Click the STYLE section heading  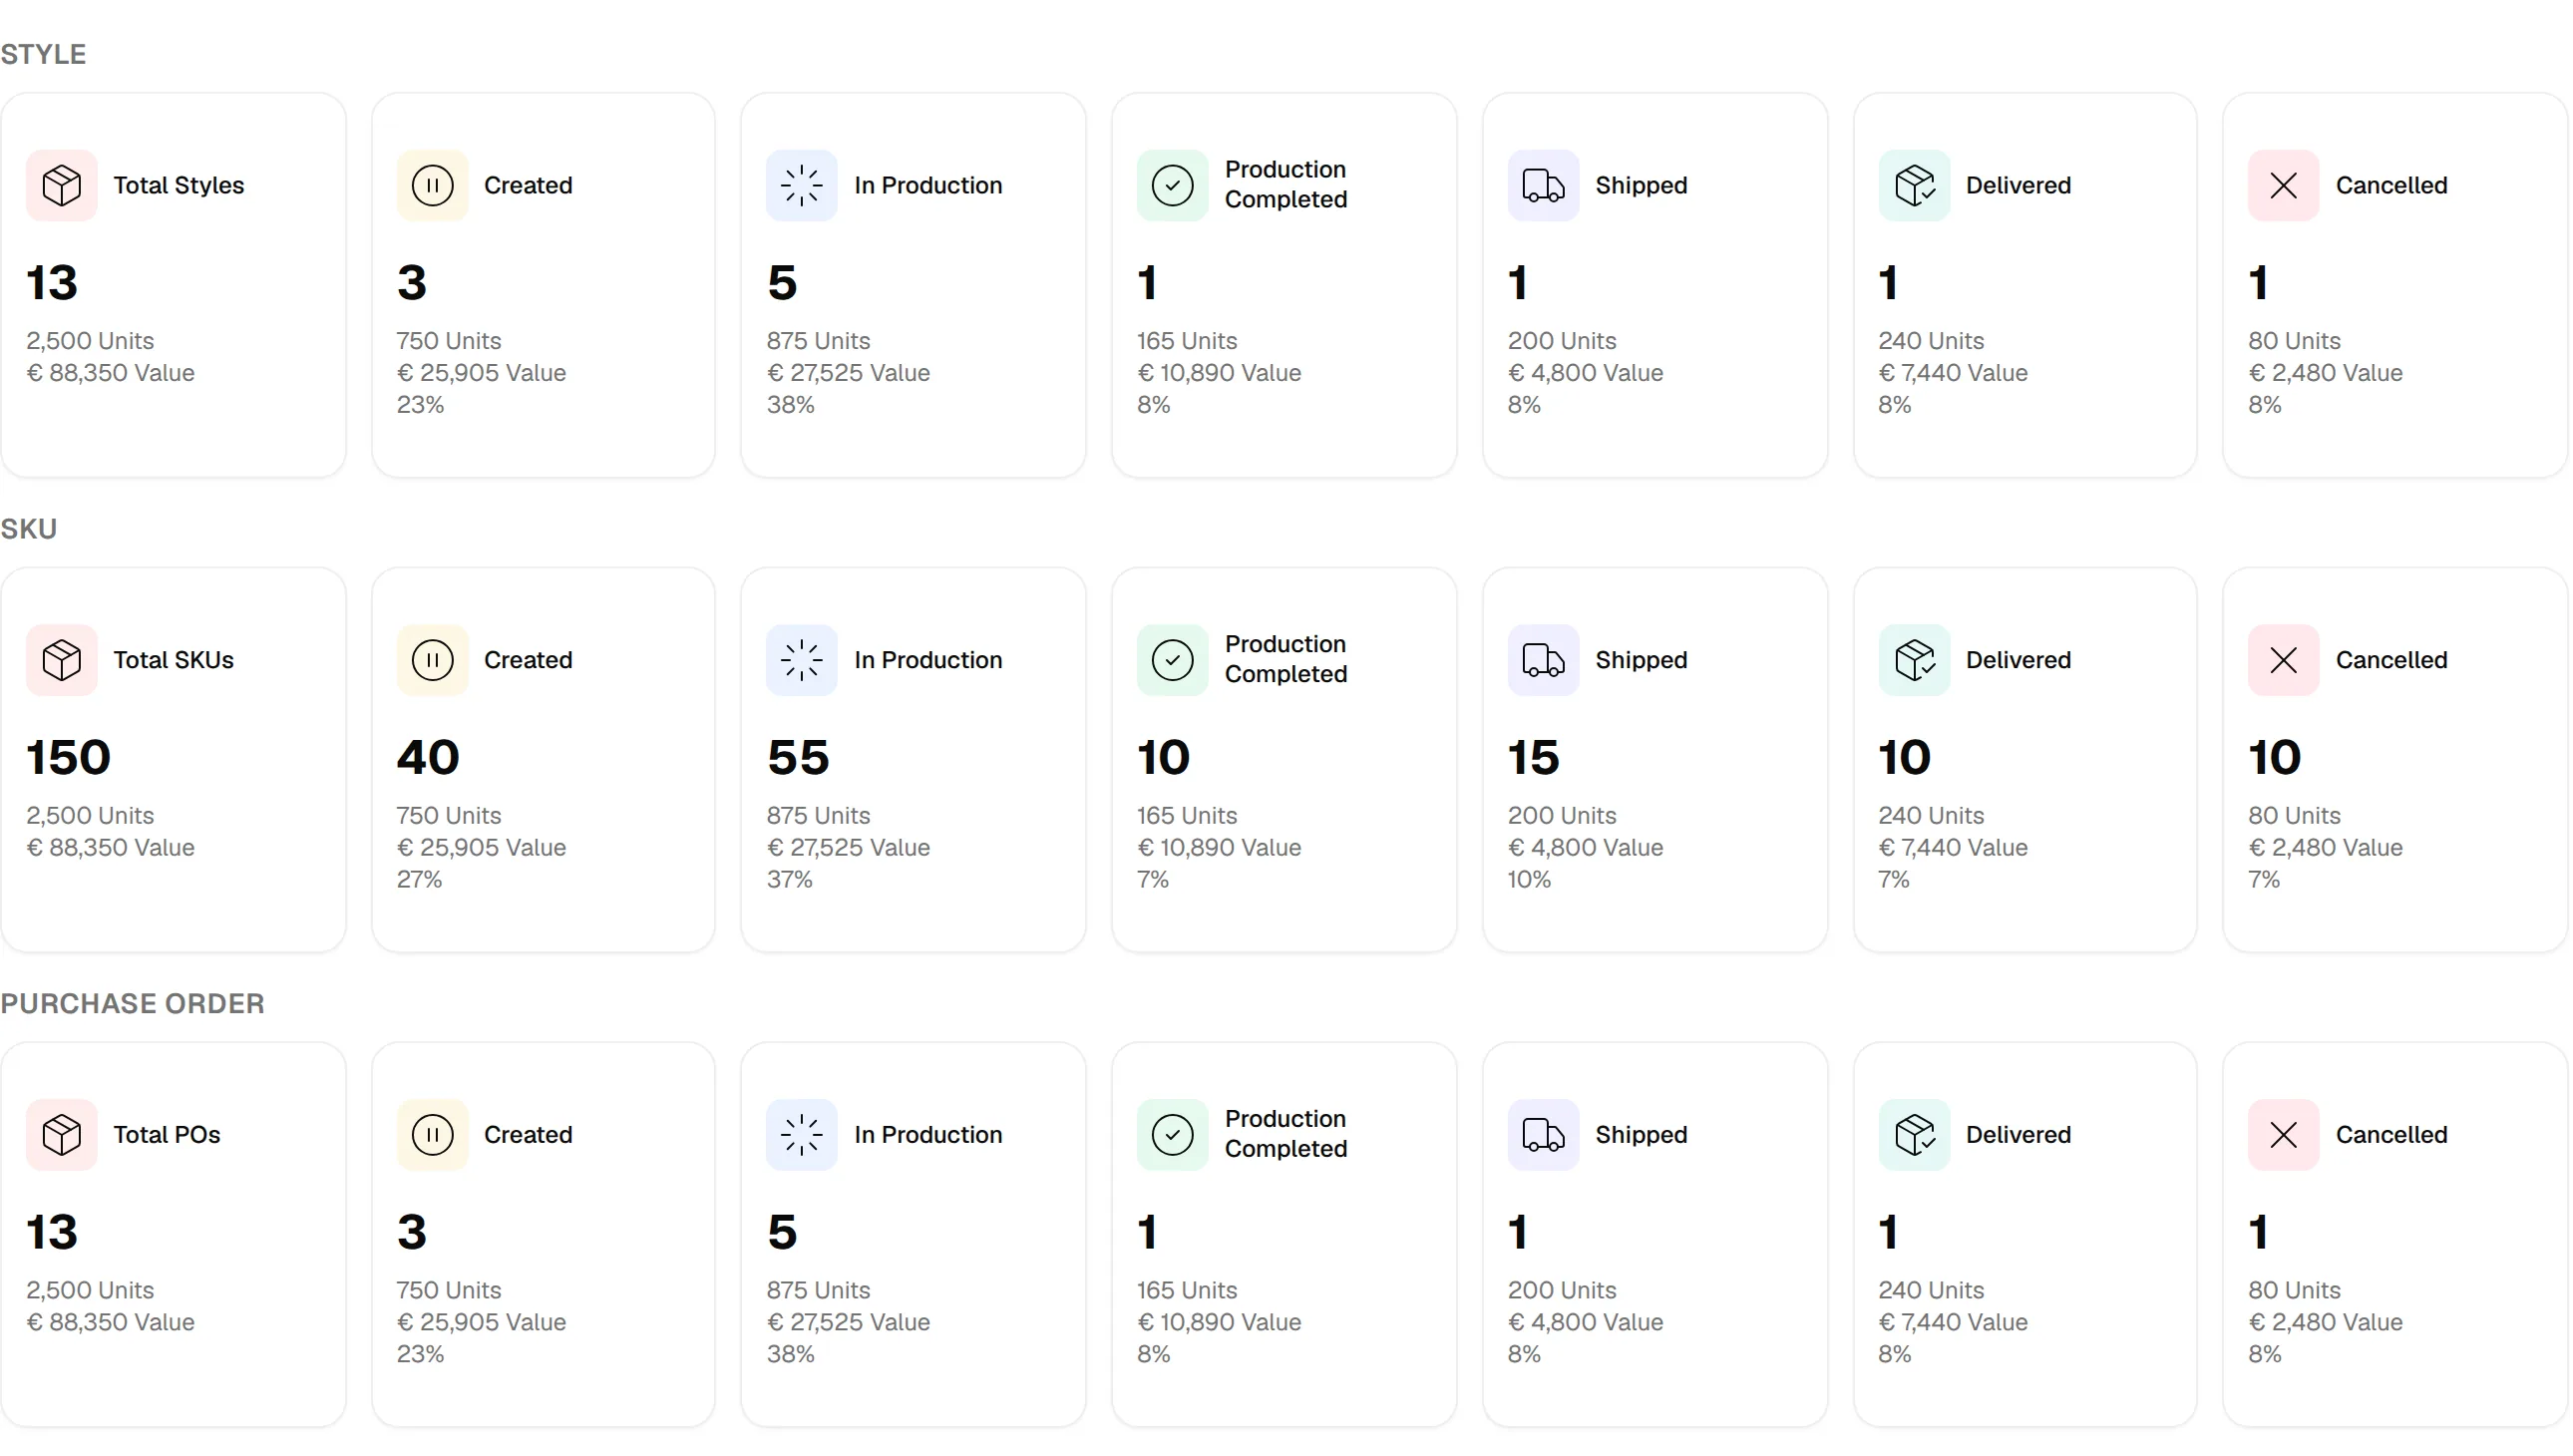[x=43, y=54]
